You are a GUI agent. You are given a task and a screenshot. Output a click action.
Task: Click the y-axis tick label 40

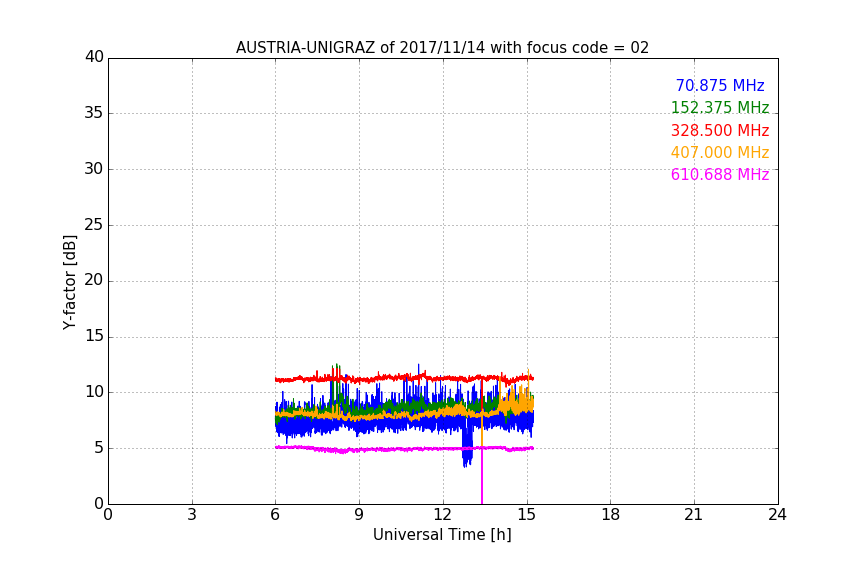coord(94,57)
